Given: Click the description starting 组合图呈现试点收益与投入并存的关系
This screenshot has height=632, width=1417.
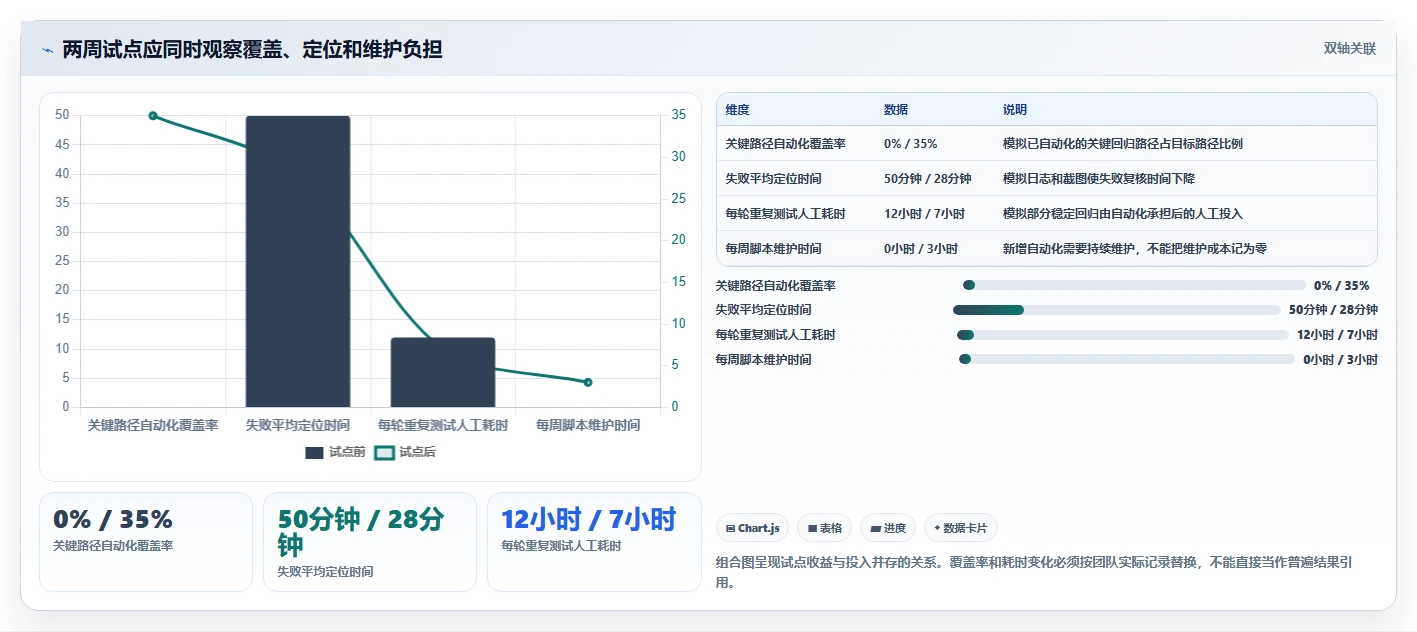Looking at the screenshot, I should pyautogui.click(x=1035, y=572).
